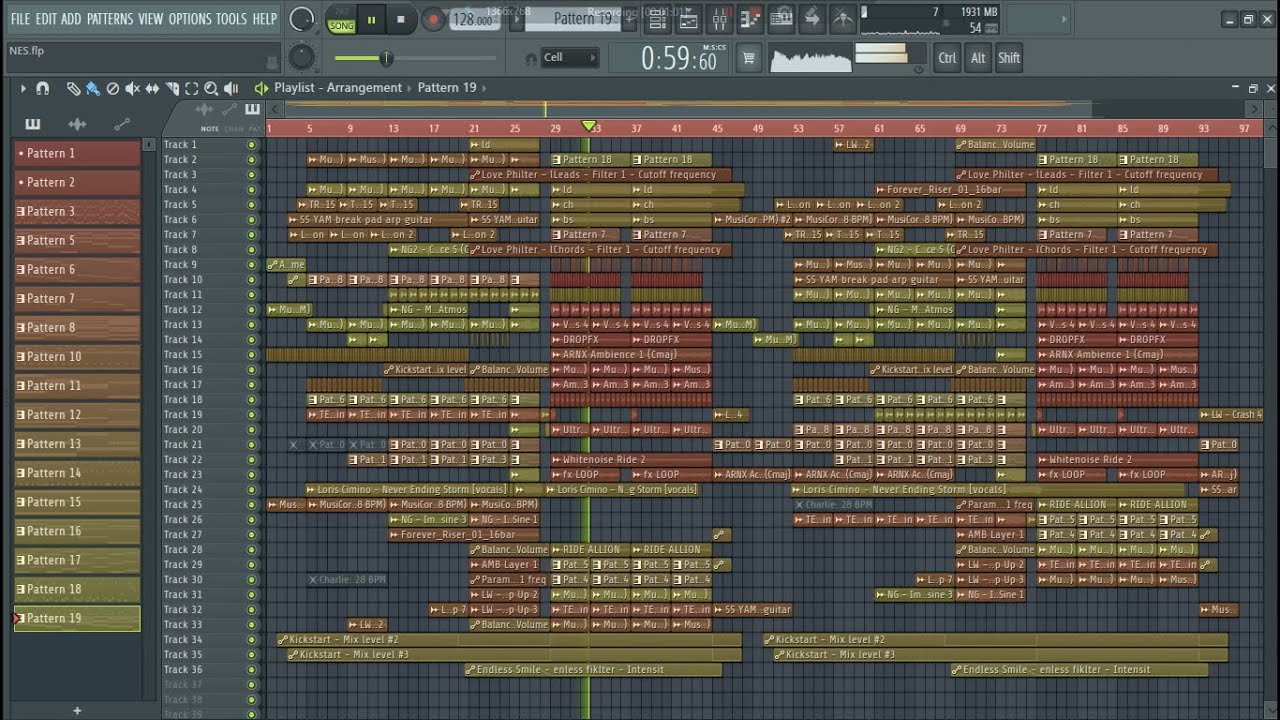Viewport: 1280px width, 720px height.
Task: Select the Draw pencil tool
Action: tap(73, 88)
